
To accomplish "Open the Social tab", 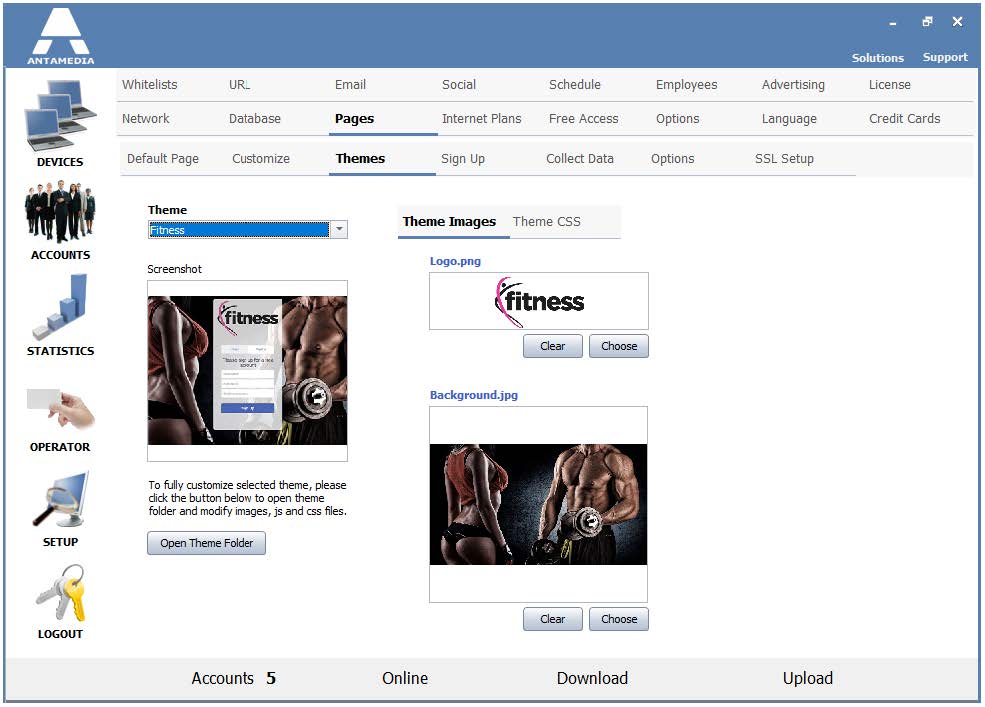I will (x=459, y=85).
